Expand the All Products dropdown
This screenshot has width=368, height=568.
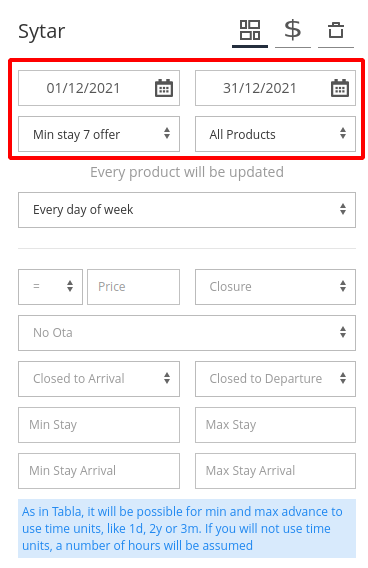pos(275,134)
